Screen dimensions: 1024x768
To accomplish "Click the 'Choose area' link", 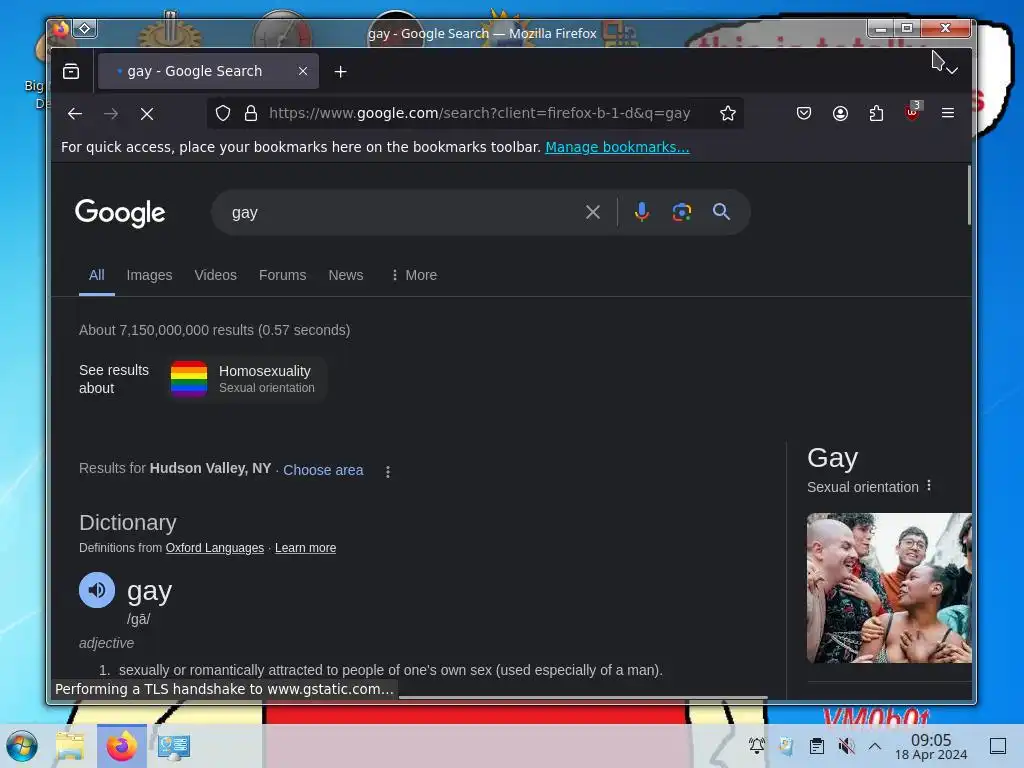I will 323,470.
